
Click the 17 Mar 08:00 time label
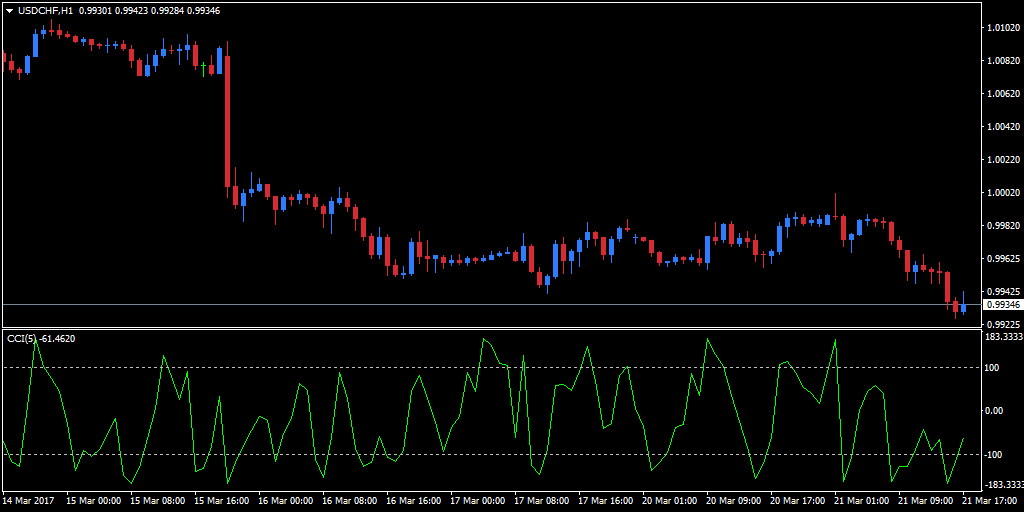pyautogui.click(x=541, y=501)
